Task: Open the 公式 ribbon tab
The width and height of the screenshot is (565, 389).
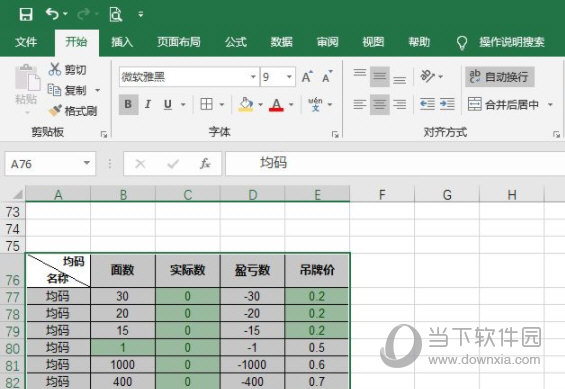Action: [236, 42]
